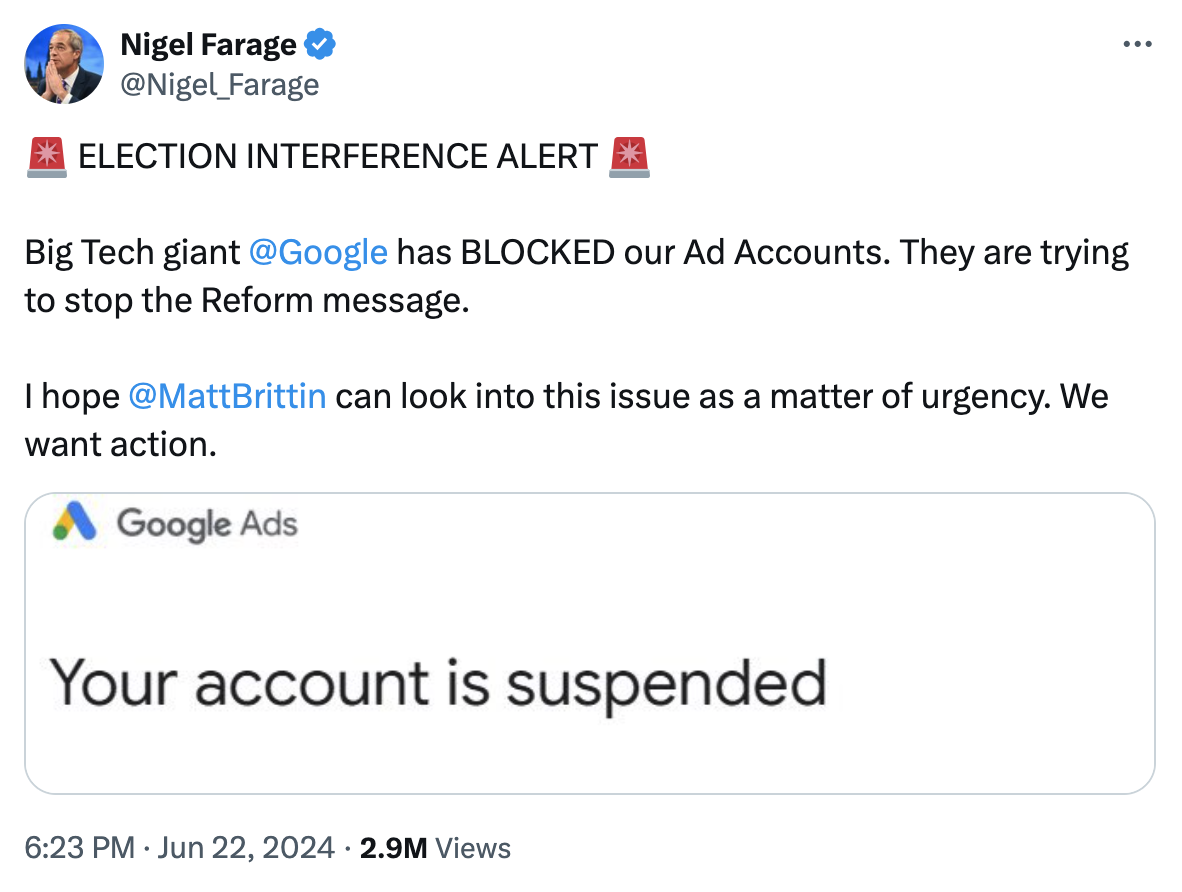1182x892 pixels.
Task: Click the "Reform message" phrase in the tweet
Action: pos(334,300)
